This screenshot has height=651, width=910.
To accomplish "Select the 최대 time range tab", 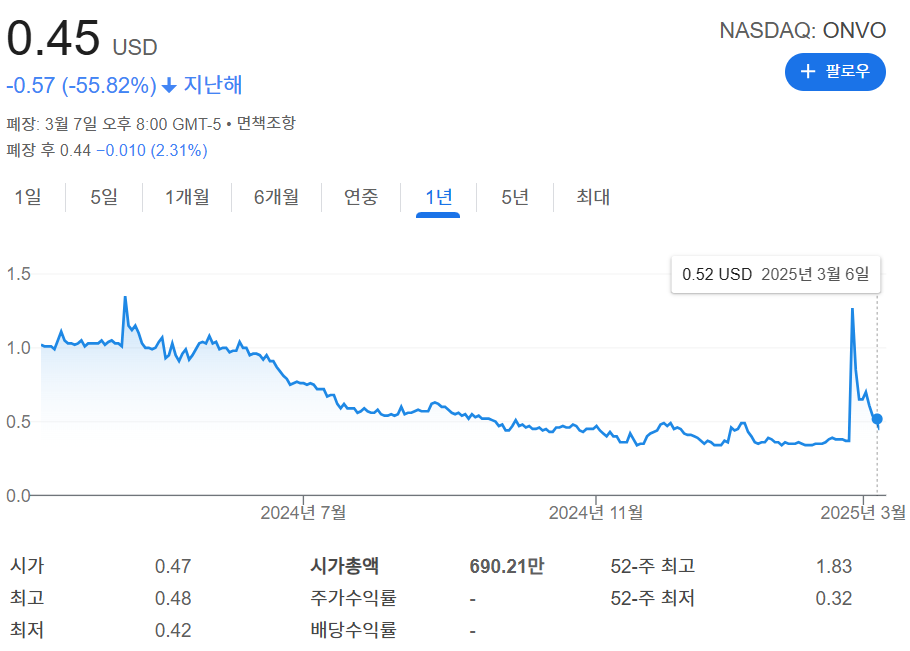I will coord(588,197).
